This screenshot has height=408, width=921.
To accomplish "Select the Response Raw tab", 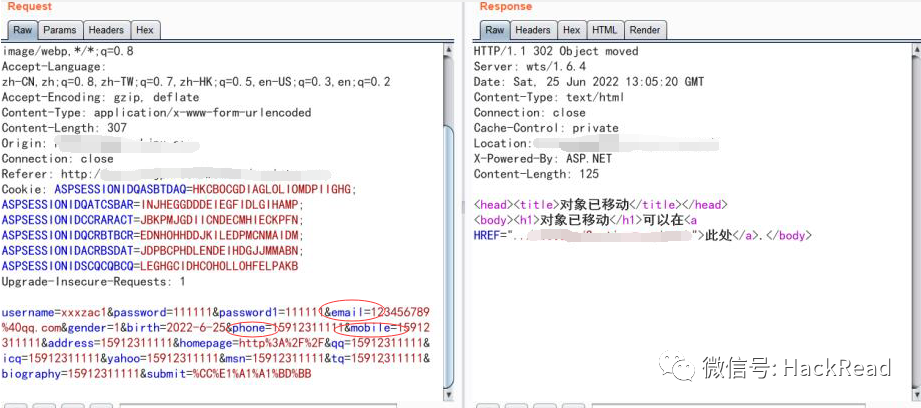I will (494, 30).
